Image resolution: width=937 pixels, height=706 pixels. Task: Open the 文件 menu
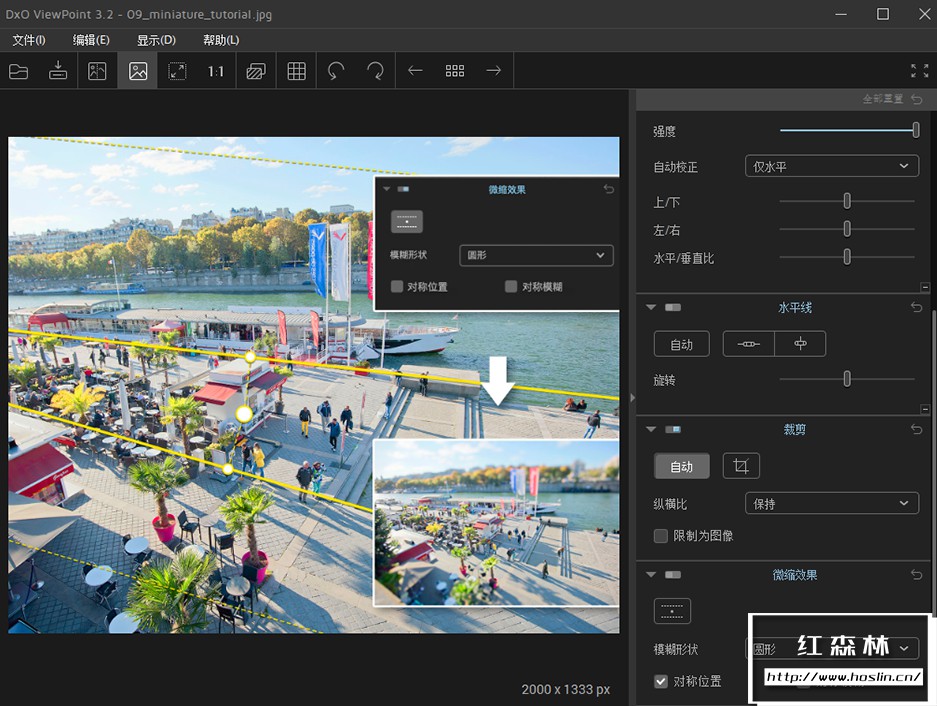tap(28, 40)
